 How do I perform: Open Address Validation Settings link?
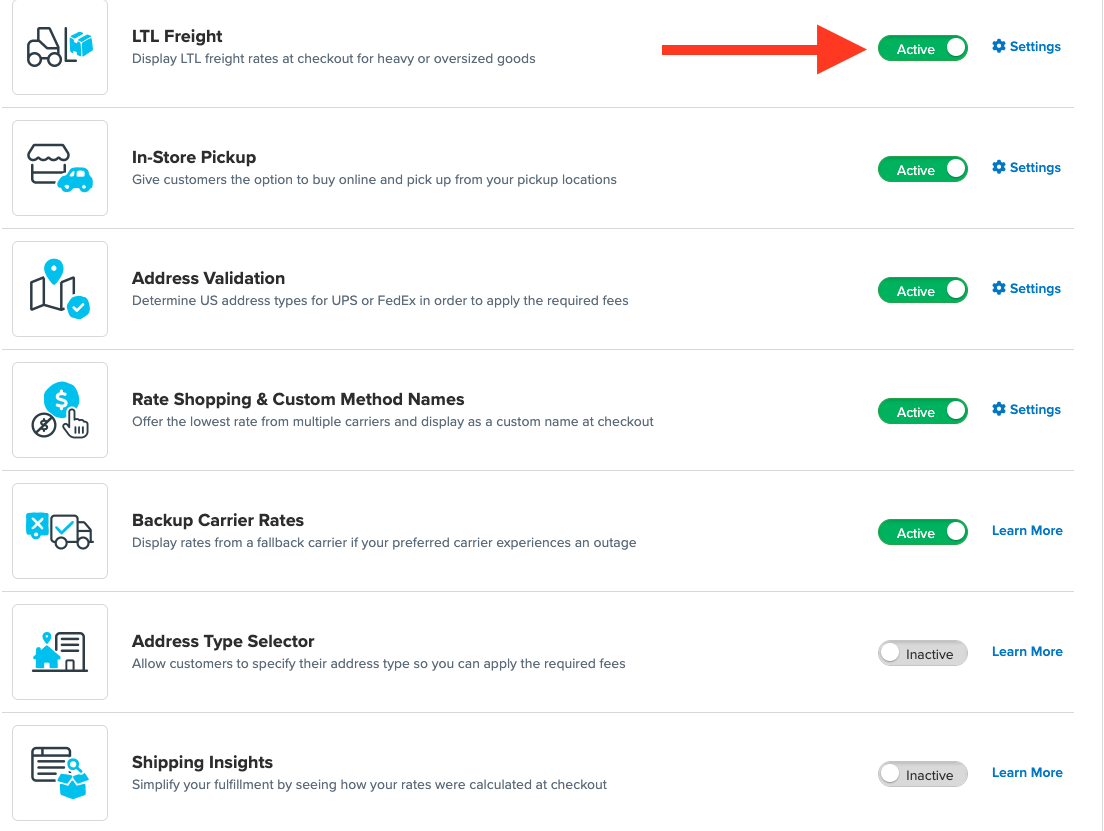1027,289
